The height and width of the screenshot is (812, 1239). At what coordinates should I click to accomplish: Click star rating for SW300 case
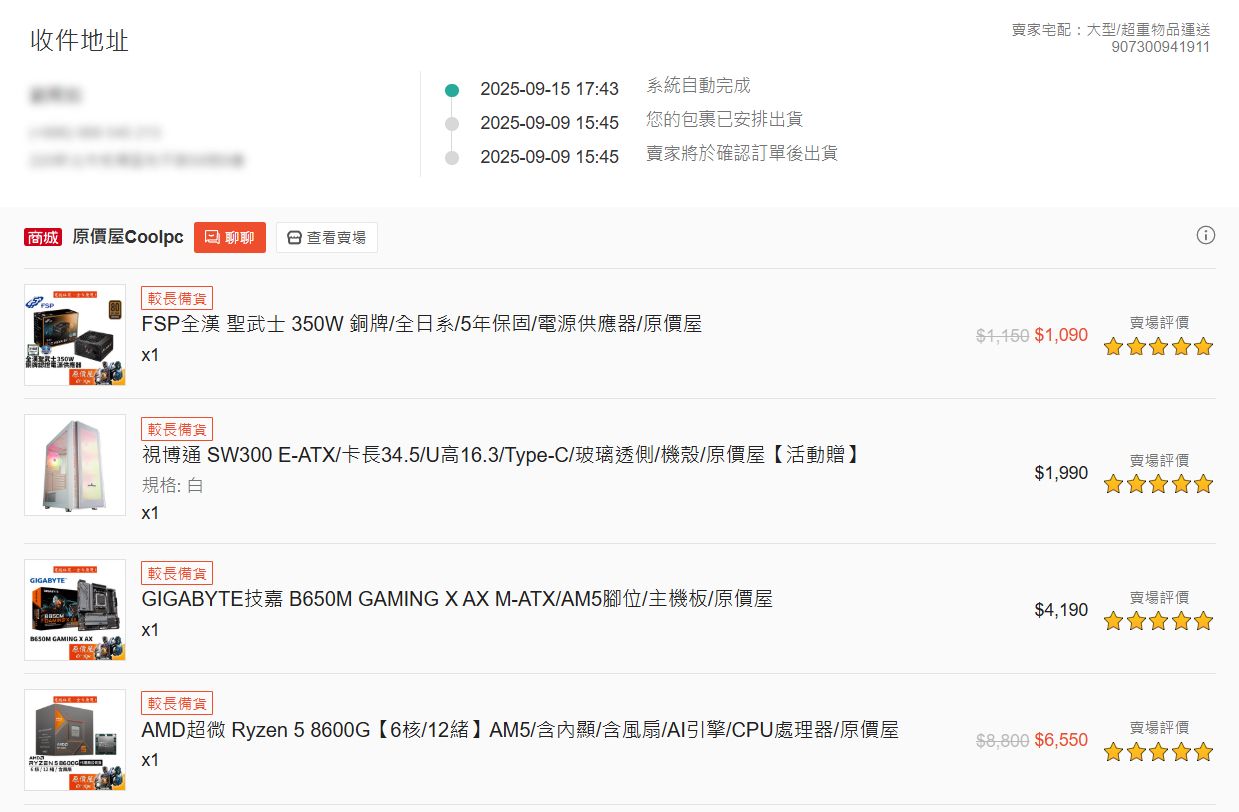click(1158, 484)
